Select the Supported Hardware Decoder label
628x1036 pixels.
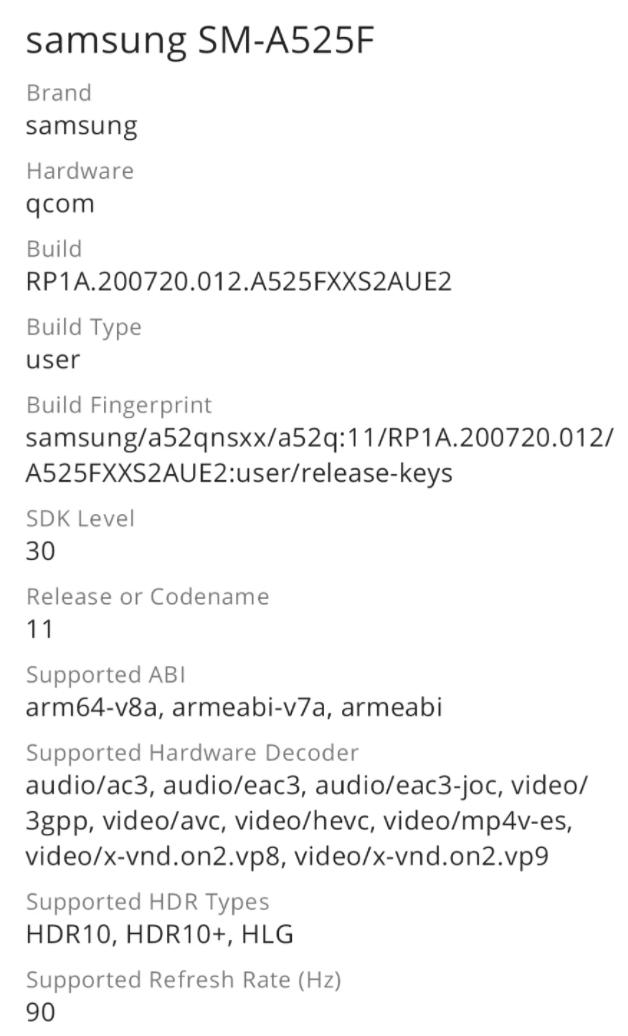coord(191,752)
